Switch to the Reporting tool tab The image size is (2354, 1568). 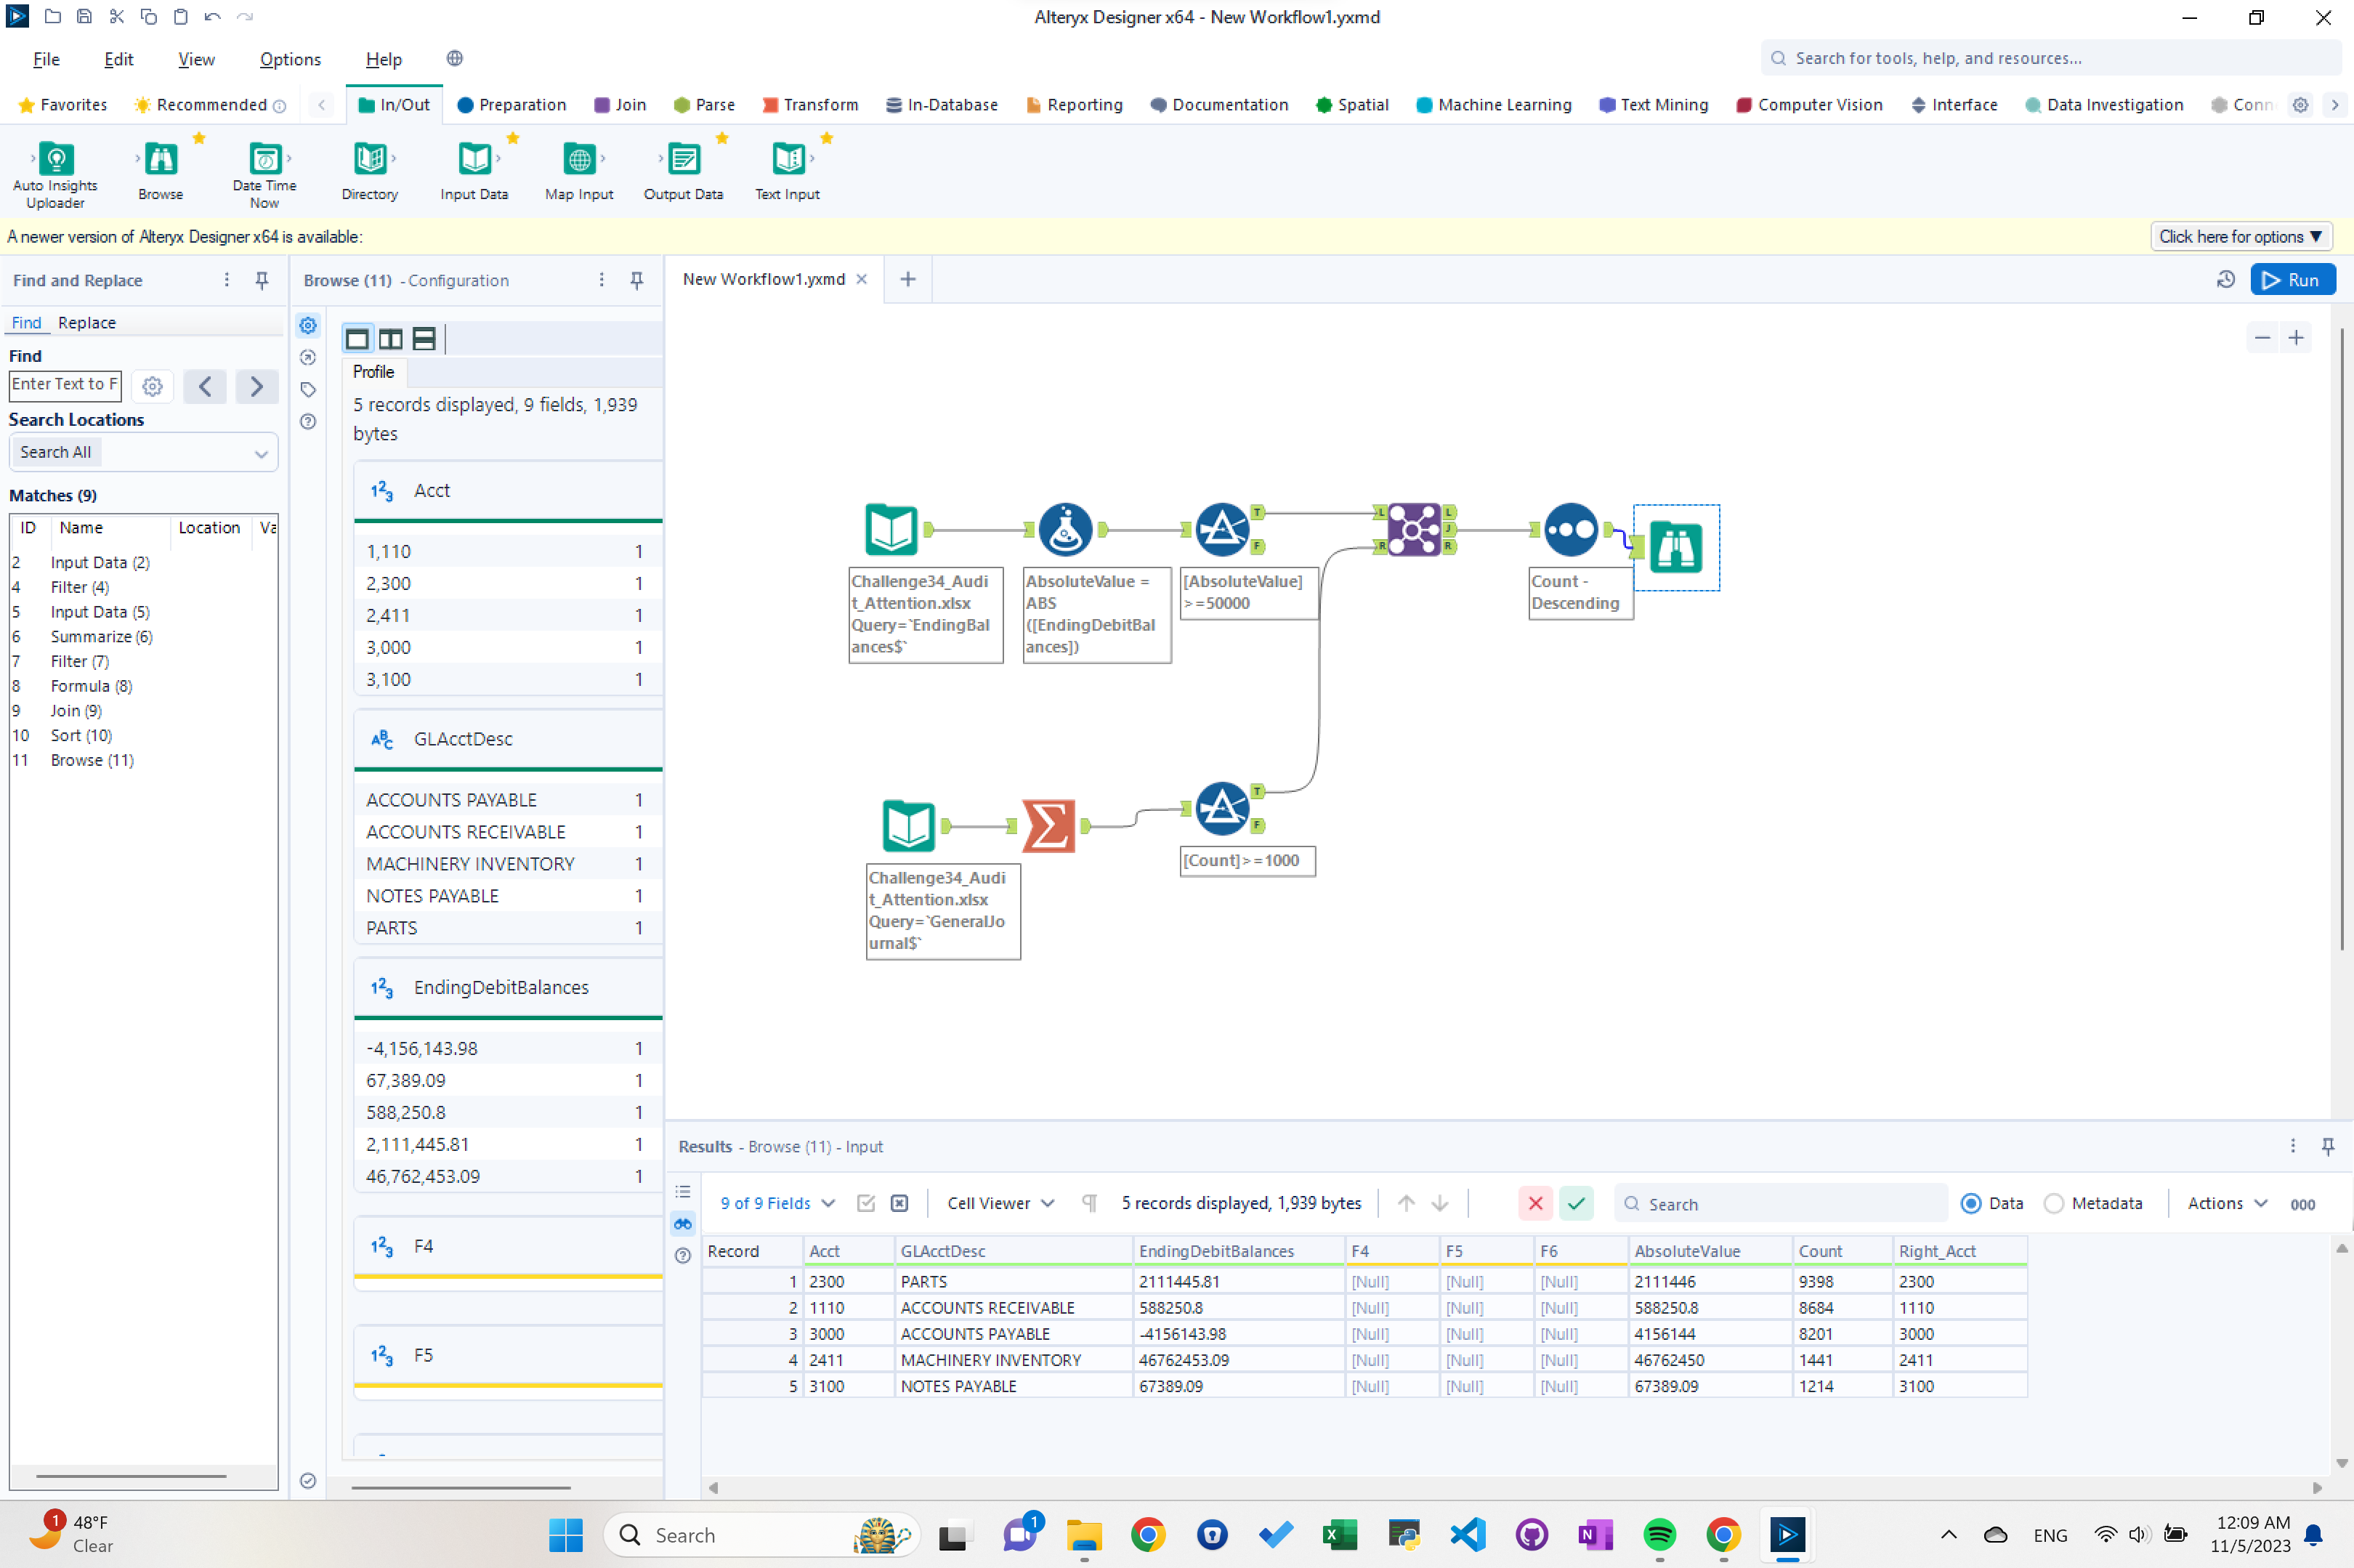pos(1075,105)
